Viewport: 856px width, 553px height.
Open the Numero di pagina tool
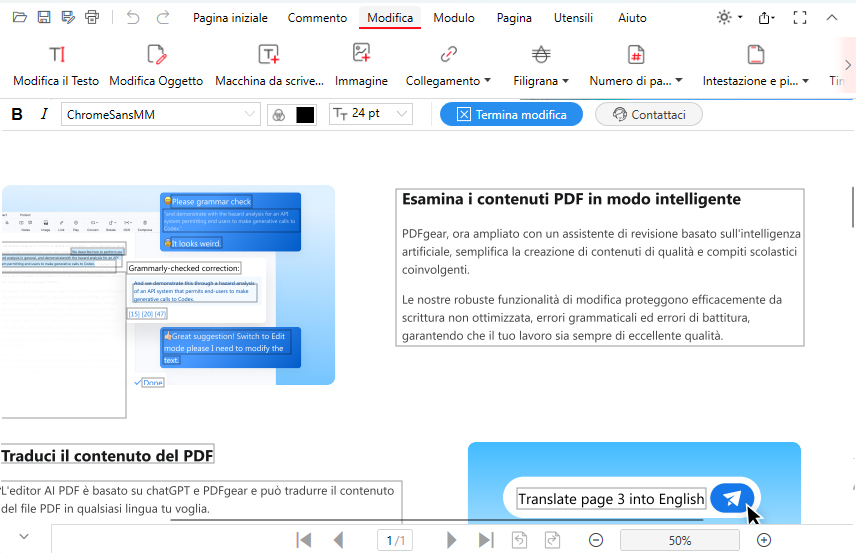tap(636, 67)
